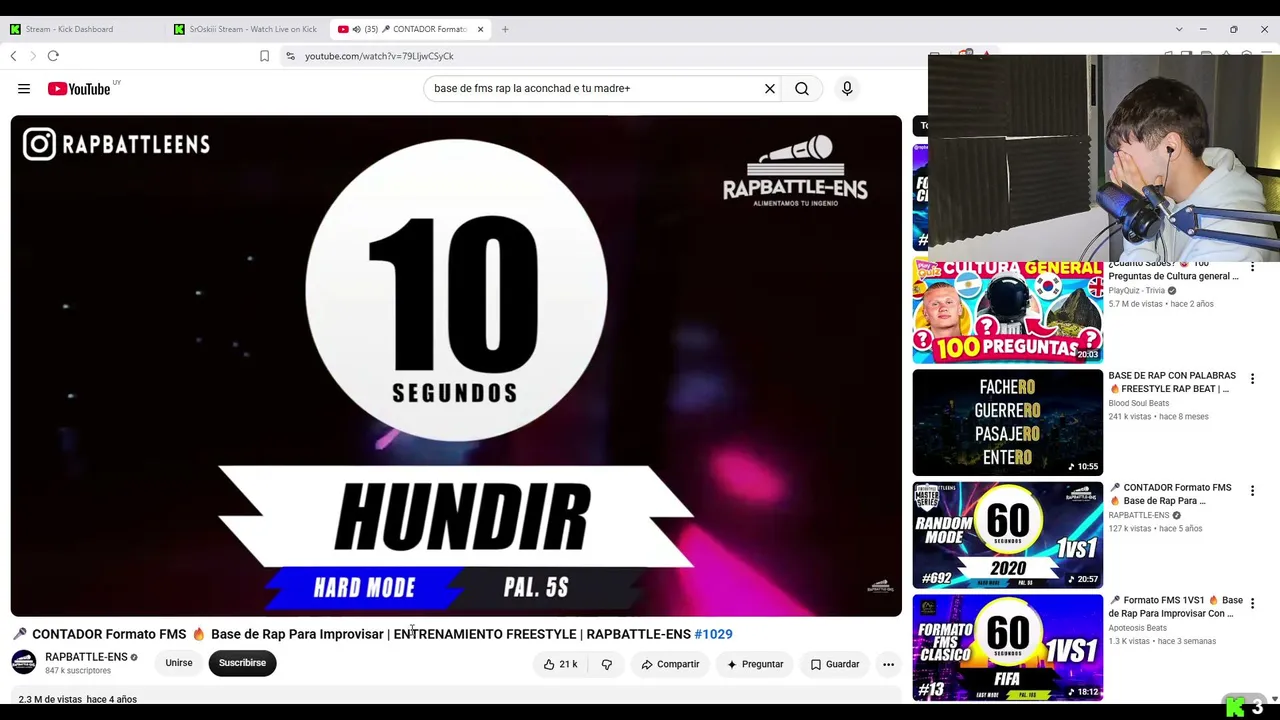This screenshot has width=1280, height=720.
Task: Open the BASE DE RAP CON PALABRAS title
Action: (1173, 382)
